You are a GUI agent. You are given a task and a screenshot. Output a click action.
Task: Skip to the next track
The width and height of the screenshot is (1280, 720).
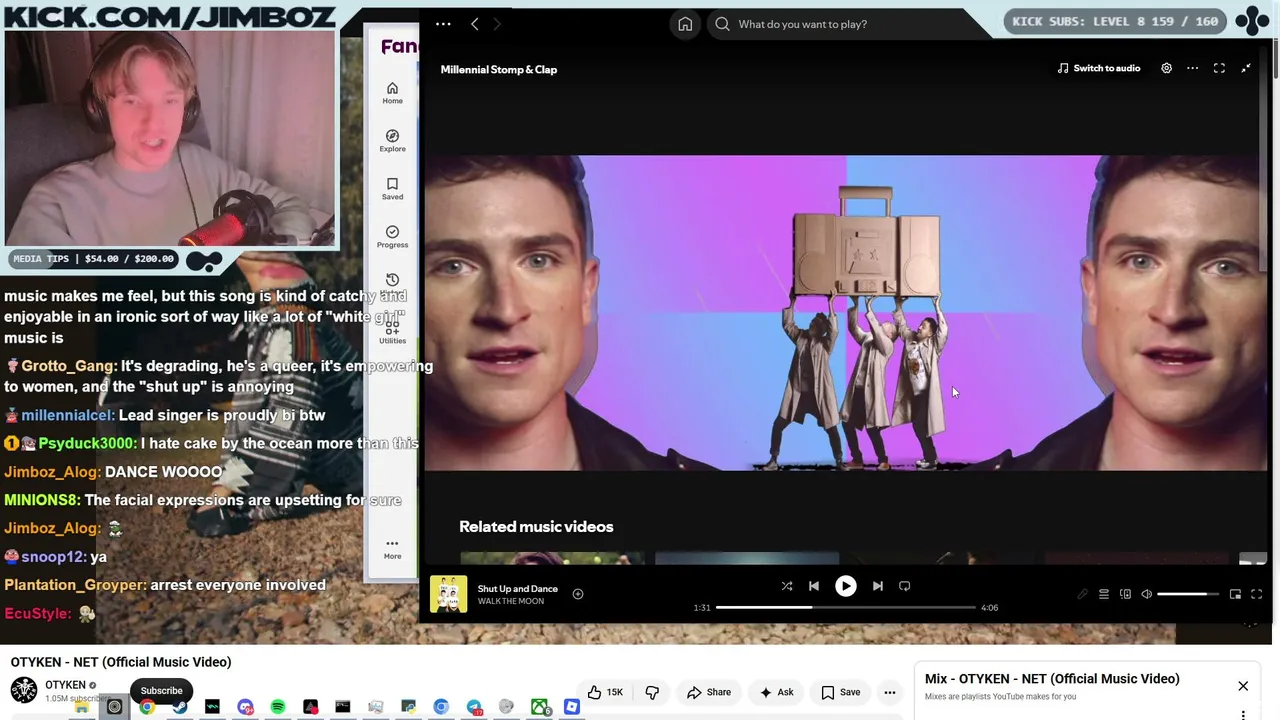coord(877,586)
